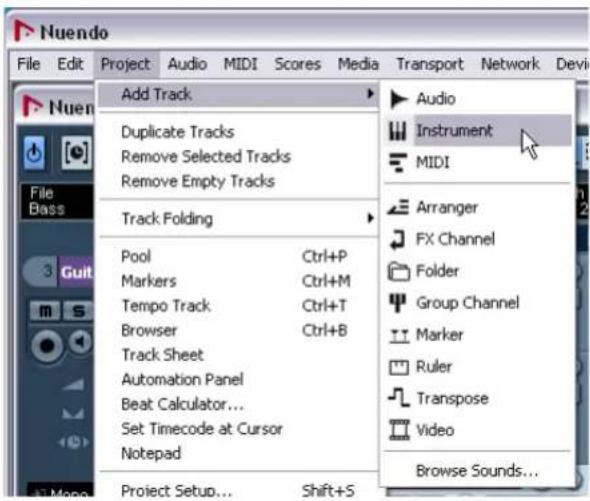Solo the Guitar track with S button
The width and height of the screenshot is (590, 501).
point(78,311)
